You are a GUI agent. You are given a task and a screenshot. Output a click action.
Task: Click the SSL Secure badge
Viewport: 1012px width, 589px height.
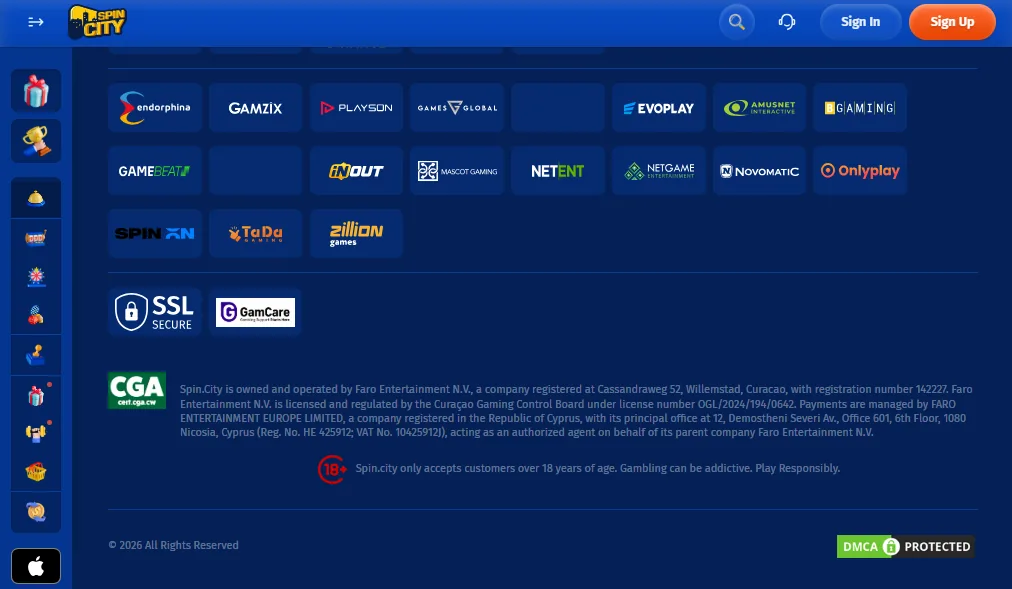click(x=155, y=312)
